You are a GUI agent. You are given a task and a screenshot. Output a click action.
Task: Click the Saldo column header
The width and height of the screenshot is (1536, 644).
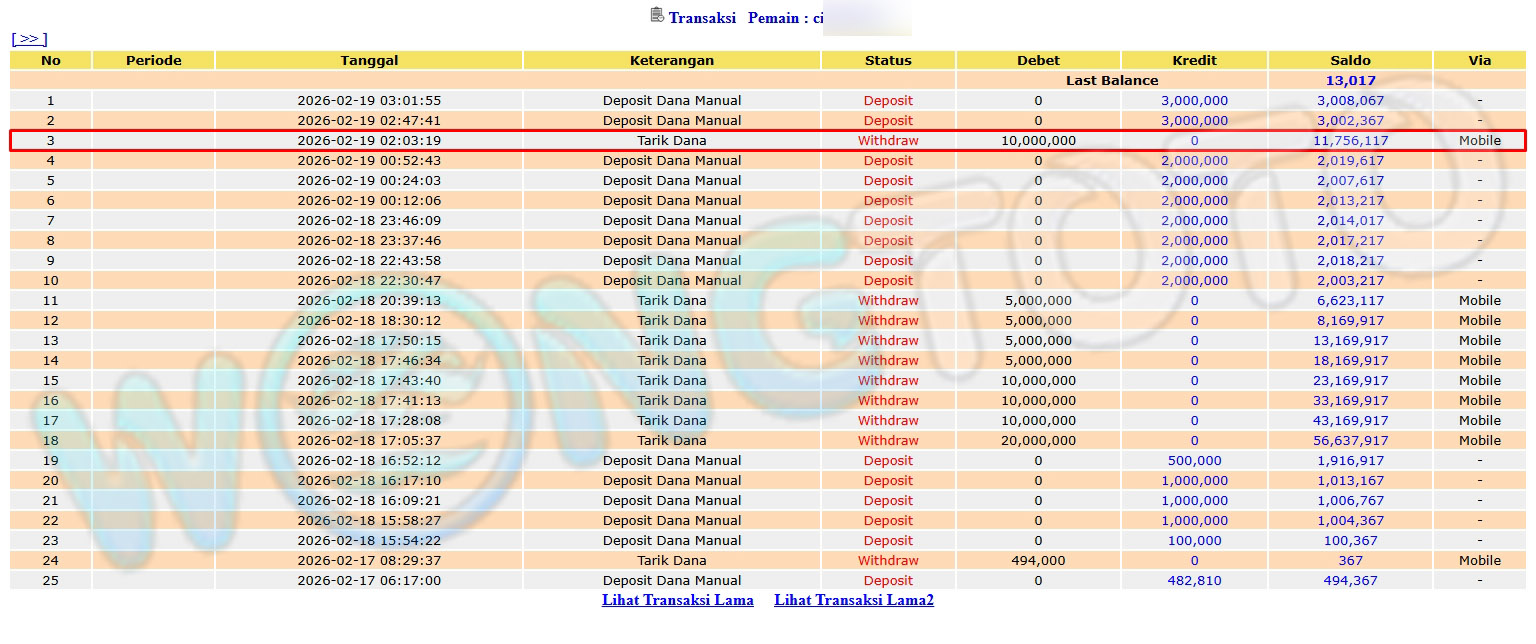[1350, 60]
